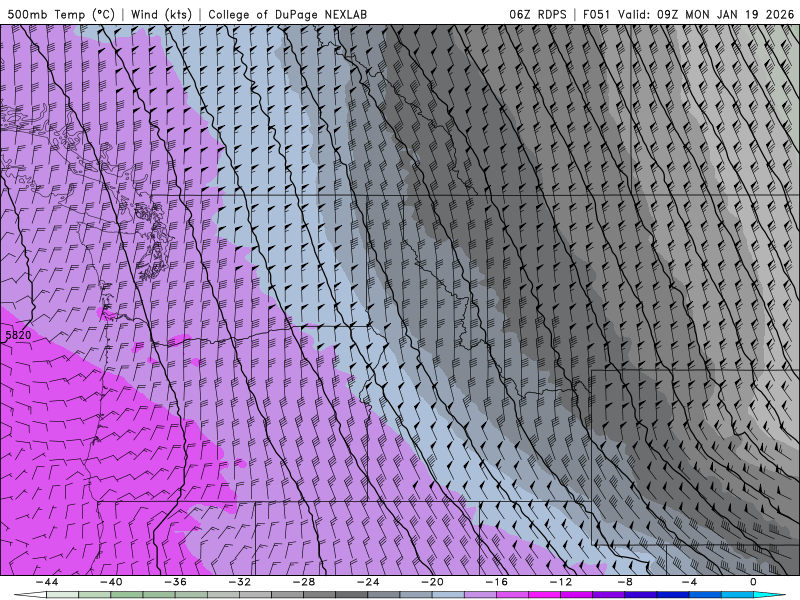This screenshot has height=600, width=800.
Task: Click the -16 color bar label
Action: tap(496, 582)
